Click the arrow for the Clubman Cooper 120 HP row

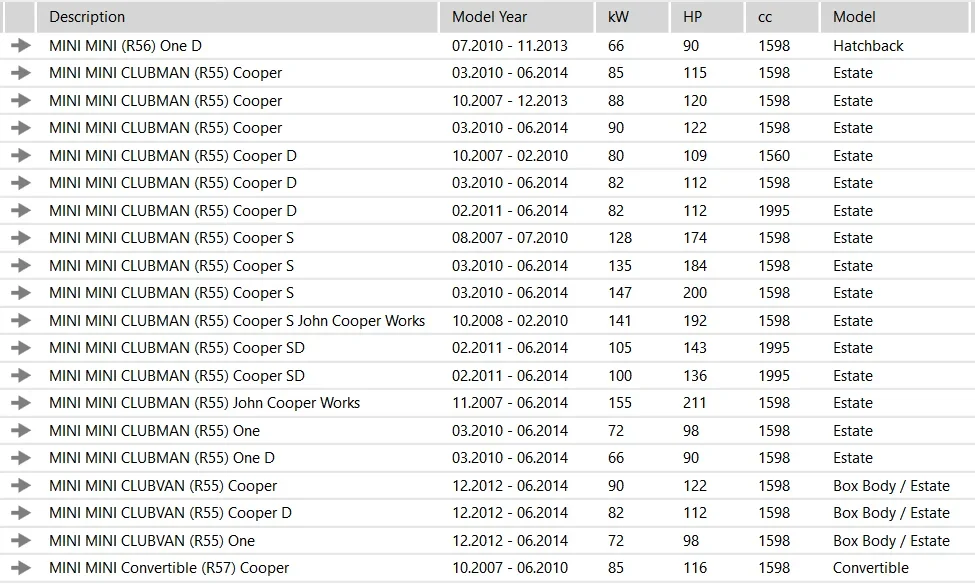pyautogui.click(x=21, y=100)
